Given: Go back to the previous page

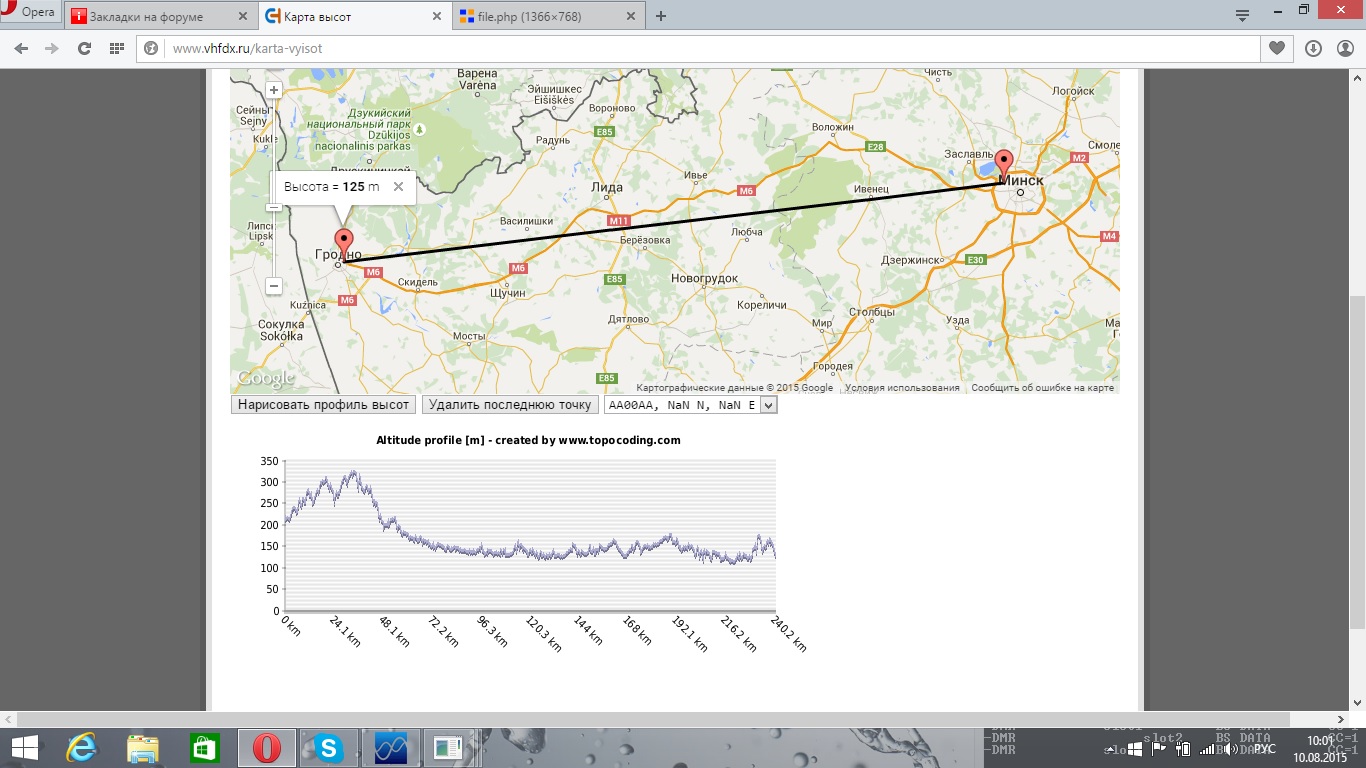Looking at the screenshot, I should (21, 48).
